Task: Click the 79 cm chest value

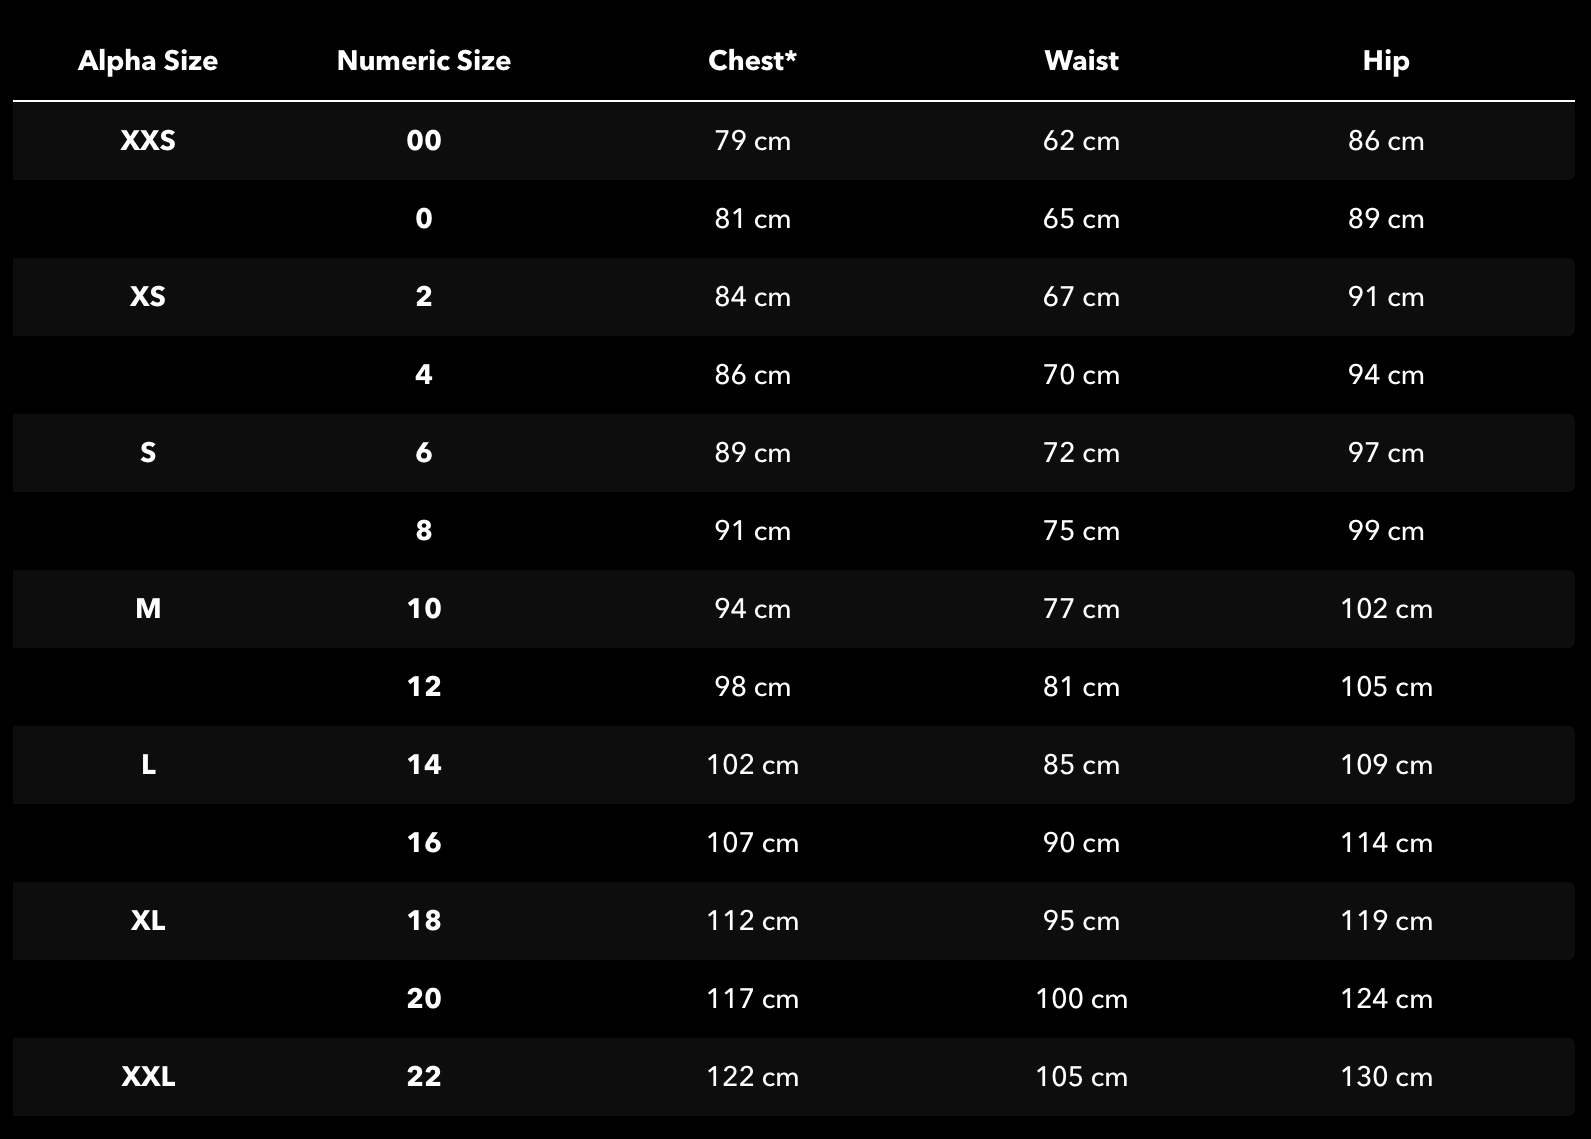Action: pyautogui.click(x=752, y=141)
